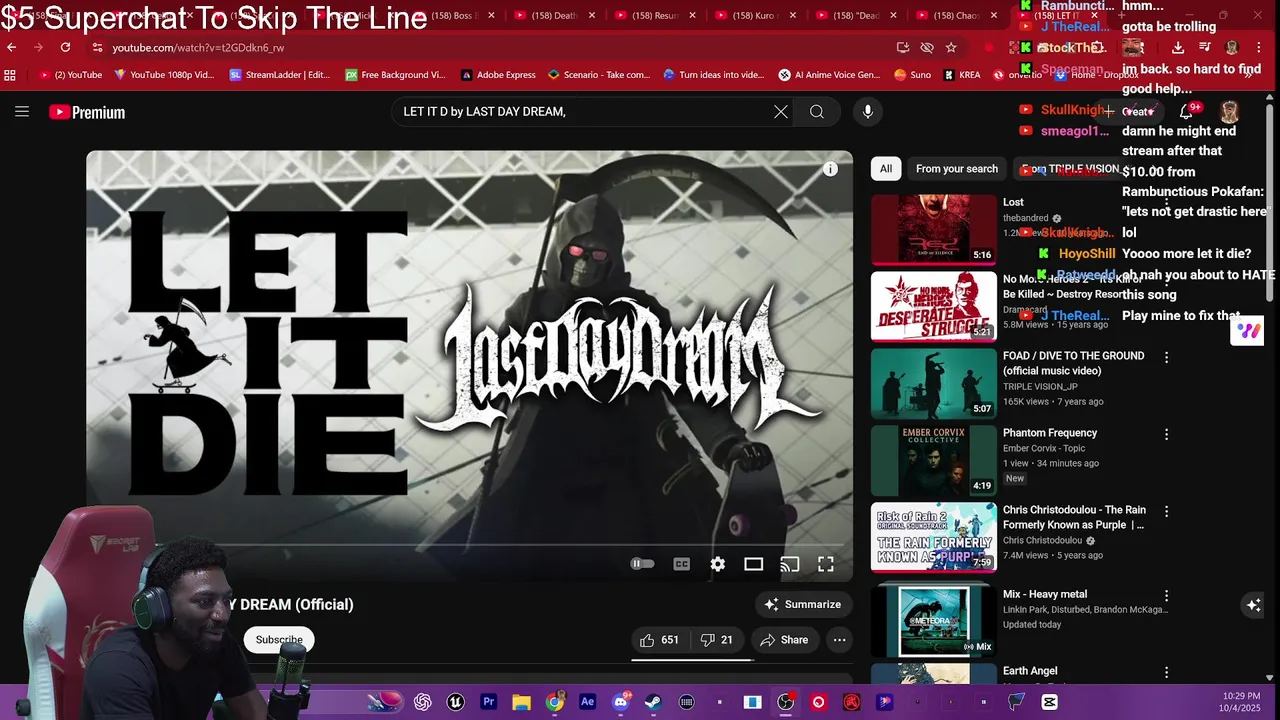This screenshot has height=720, width=1280.
Task: Open the KREA bookmark
Action: click(x=960, y=75)
